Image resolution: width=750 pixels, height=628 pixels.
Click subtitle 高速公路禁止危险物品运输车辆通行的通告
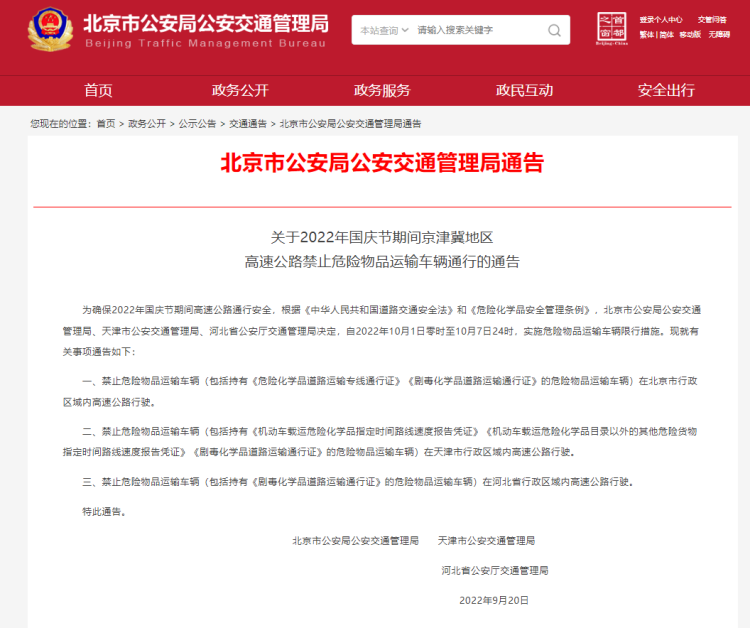(x=382, y=262)
